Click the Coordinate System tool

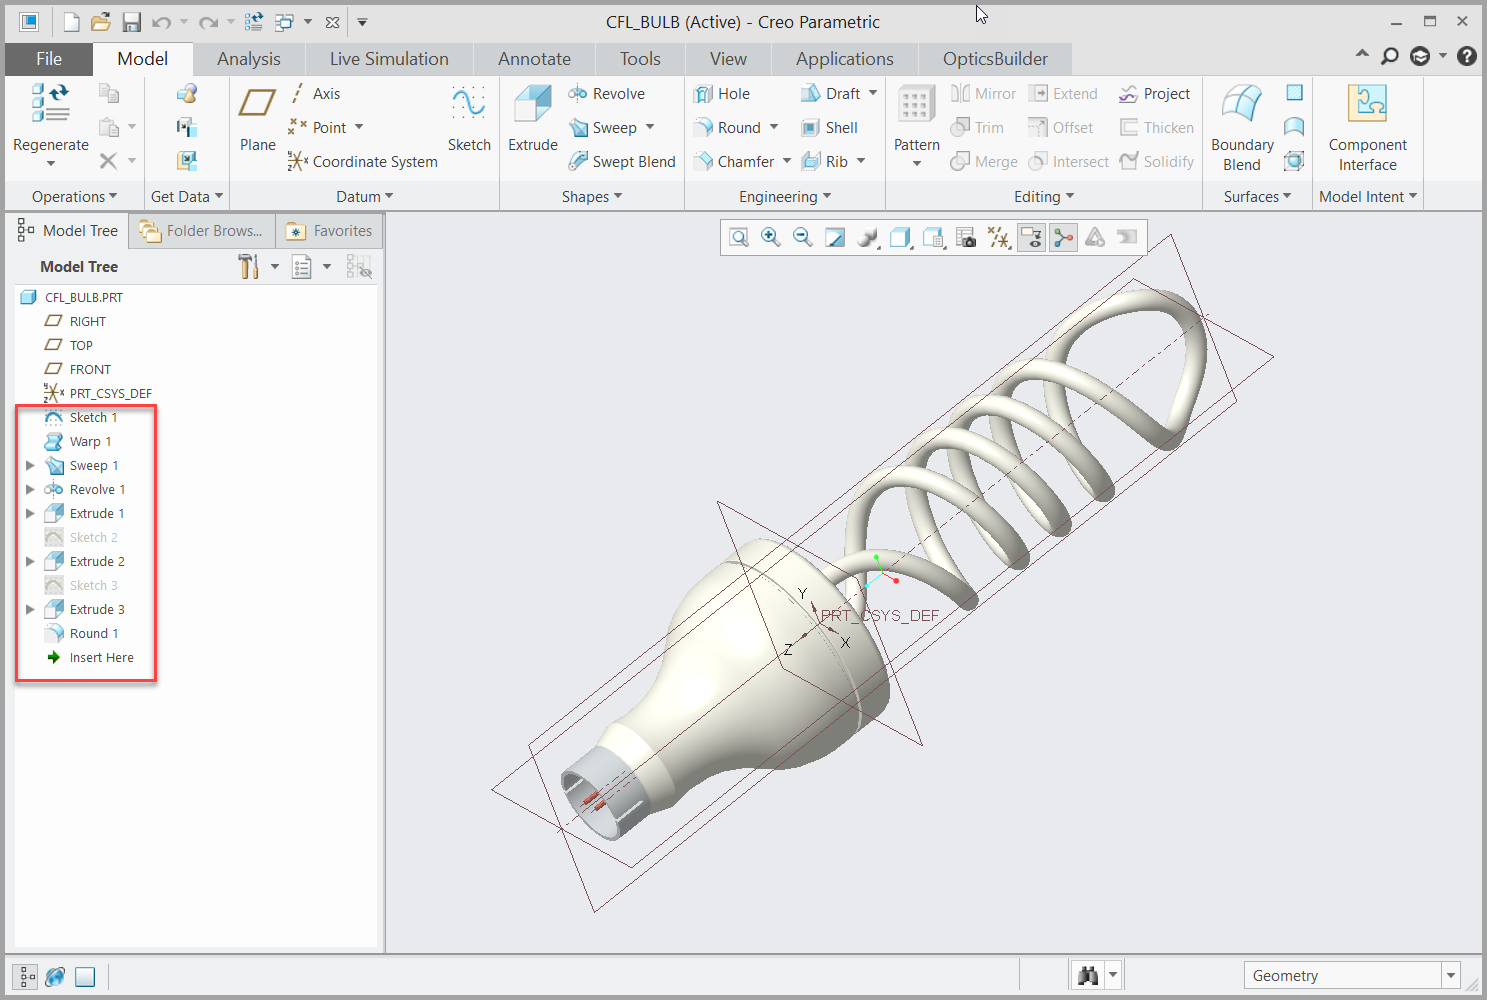coord(362,161)
